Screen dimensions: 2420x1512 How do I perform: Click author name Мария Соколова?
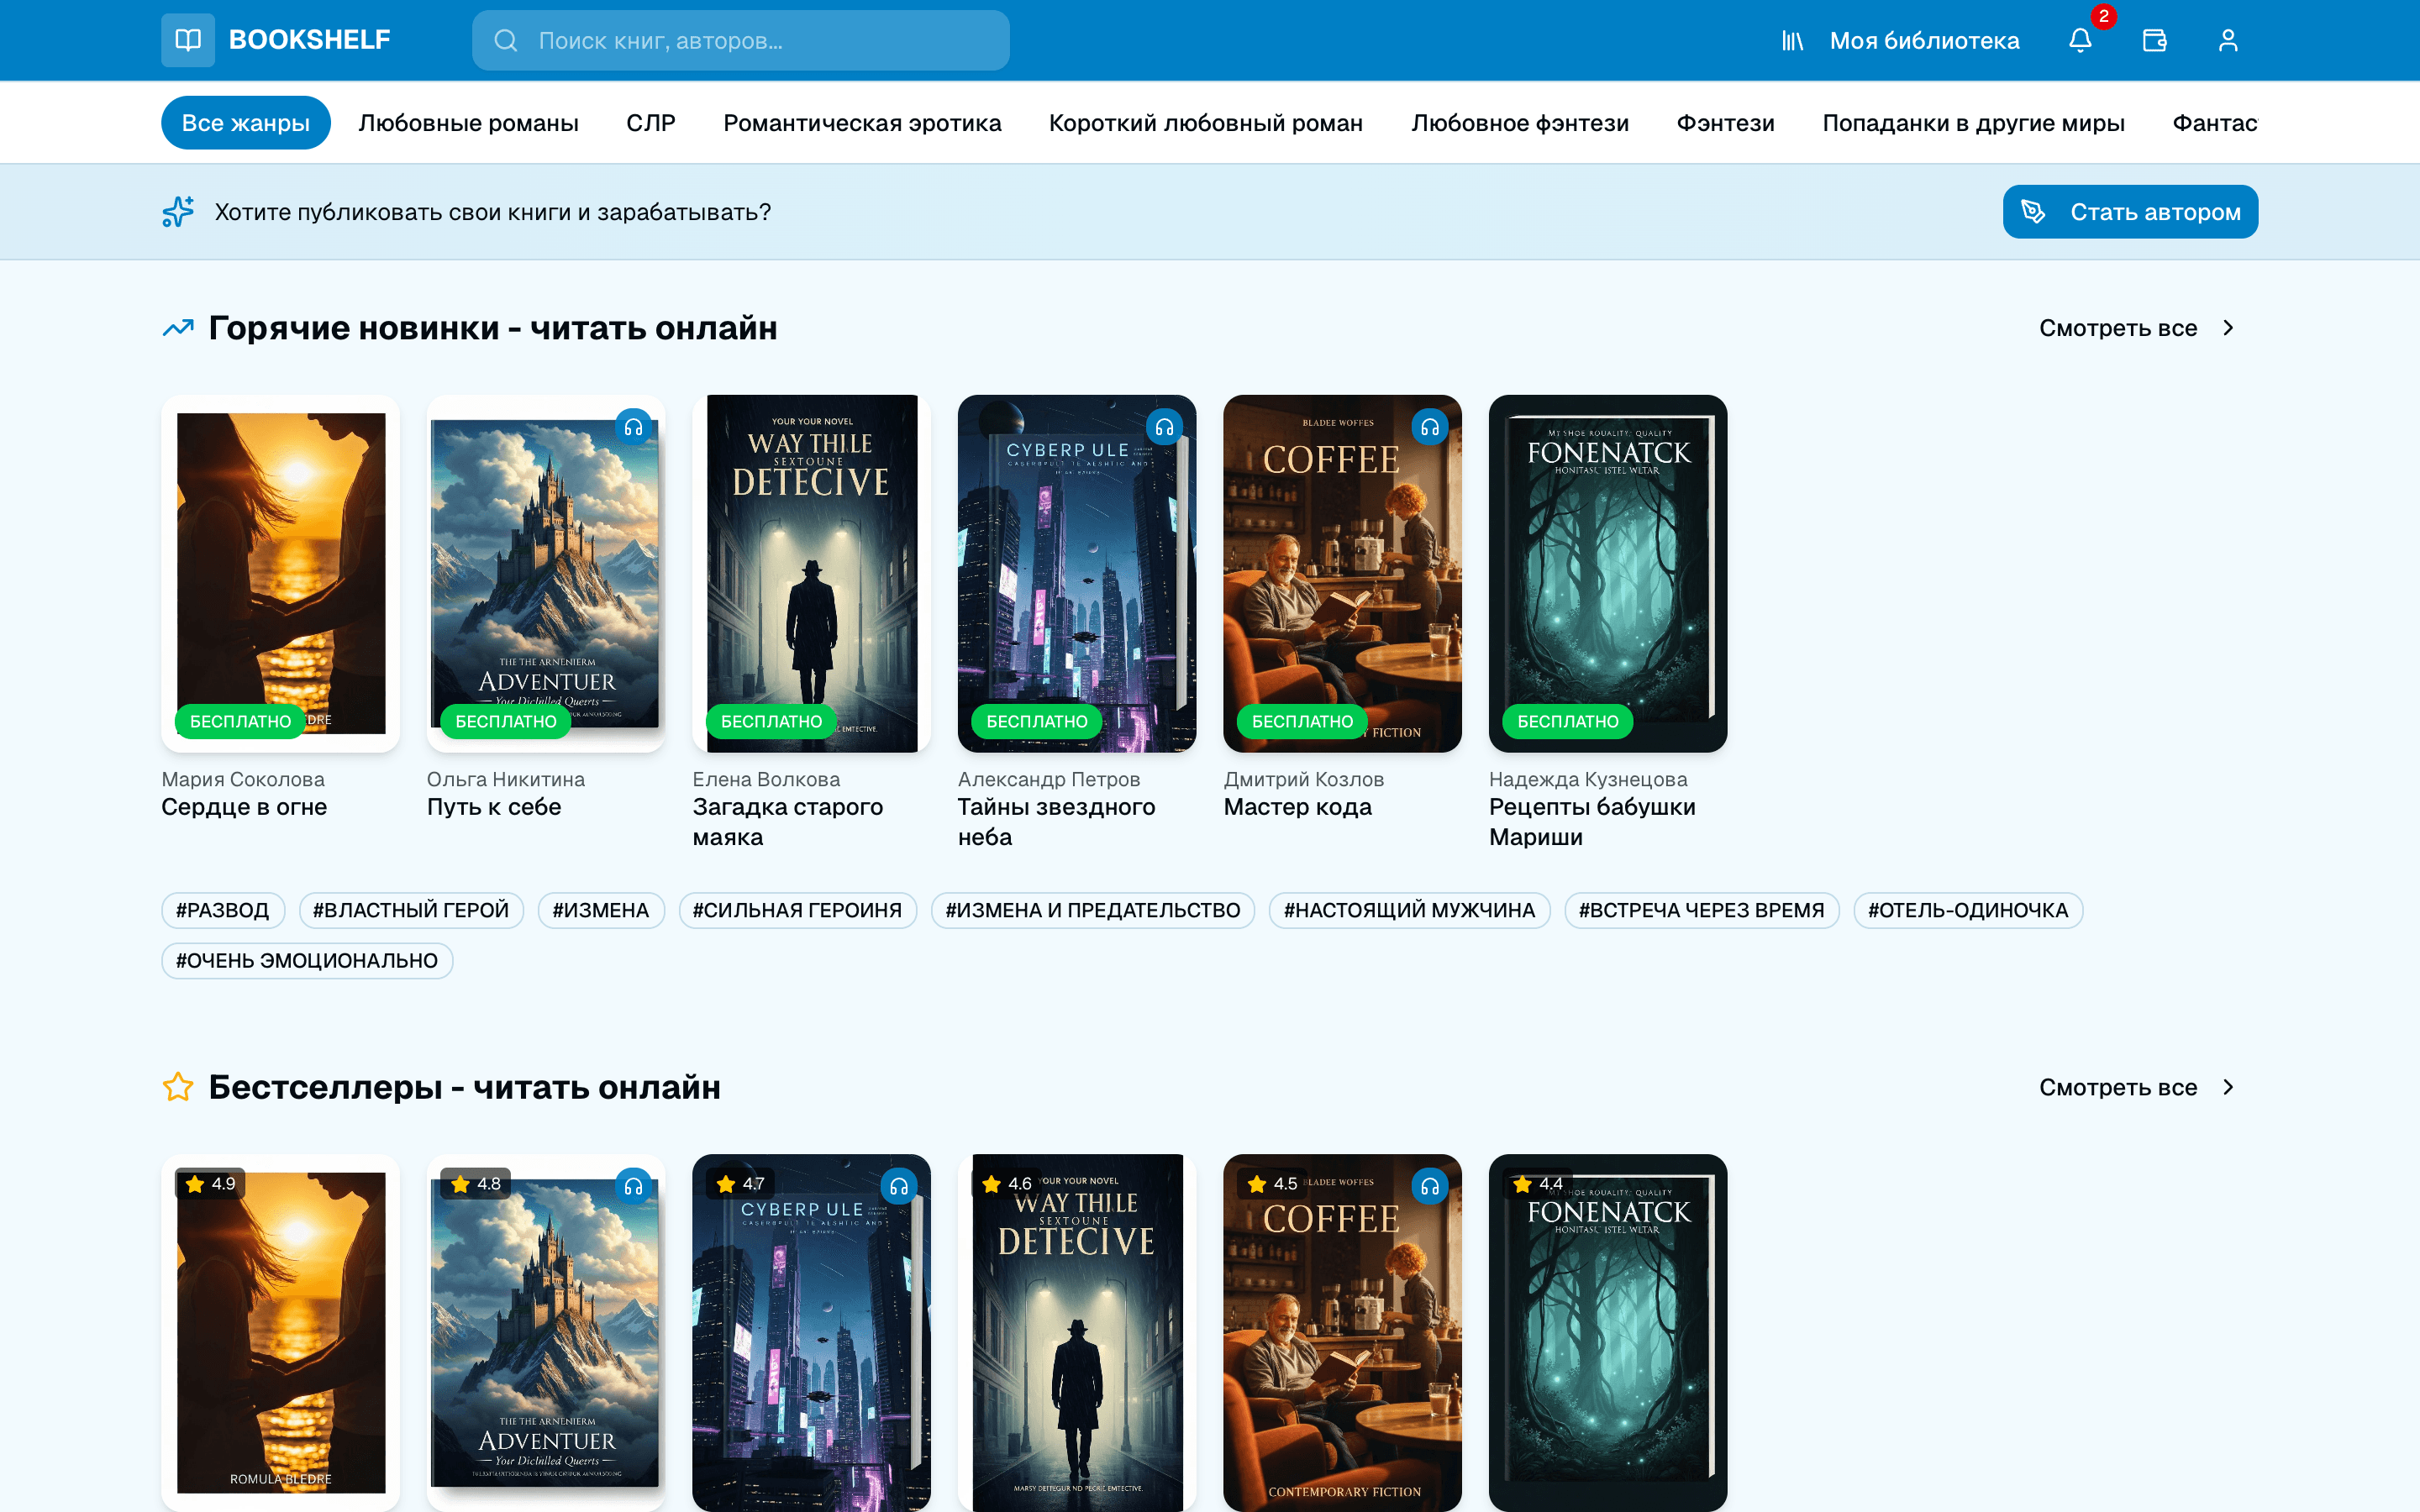(x=243, y=779)
